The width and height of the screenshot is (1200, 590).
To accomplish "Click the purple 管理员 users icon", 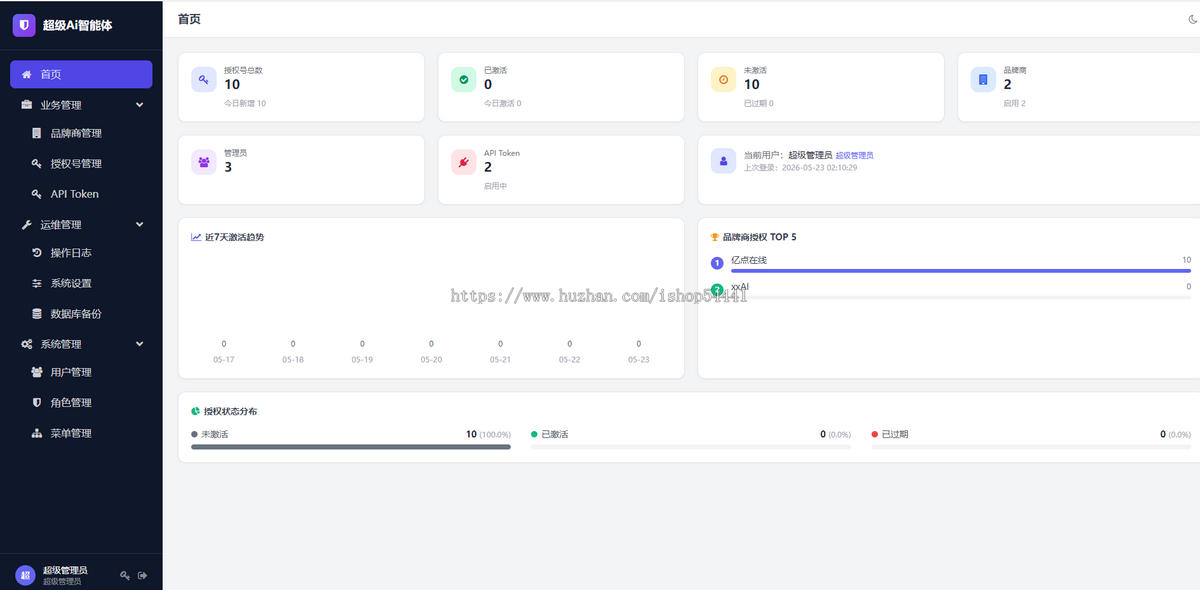I will 204,161.
